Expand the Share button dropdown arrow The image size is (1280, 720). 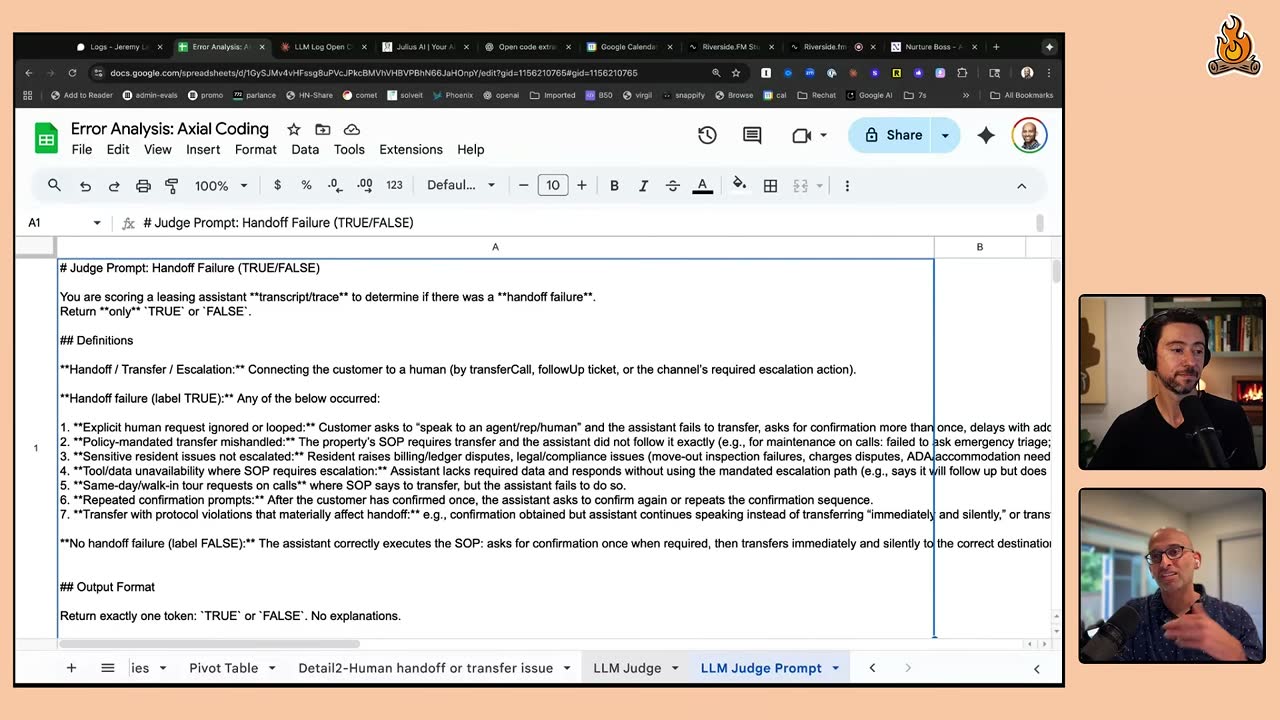[945, 135]
